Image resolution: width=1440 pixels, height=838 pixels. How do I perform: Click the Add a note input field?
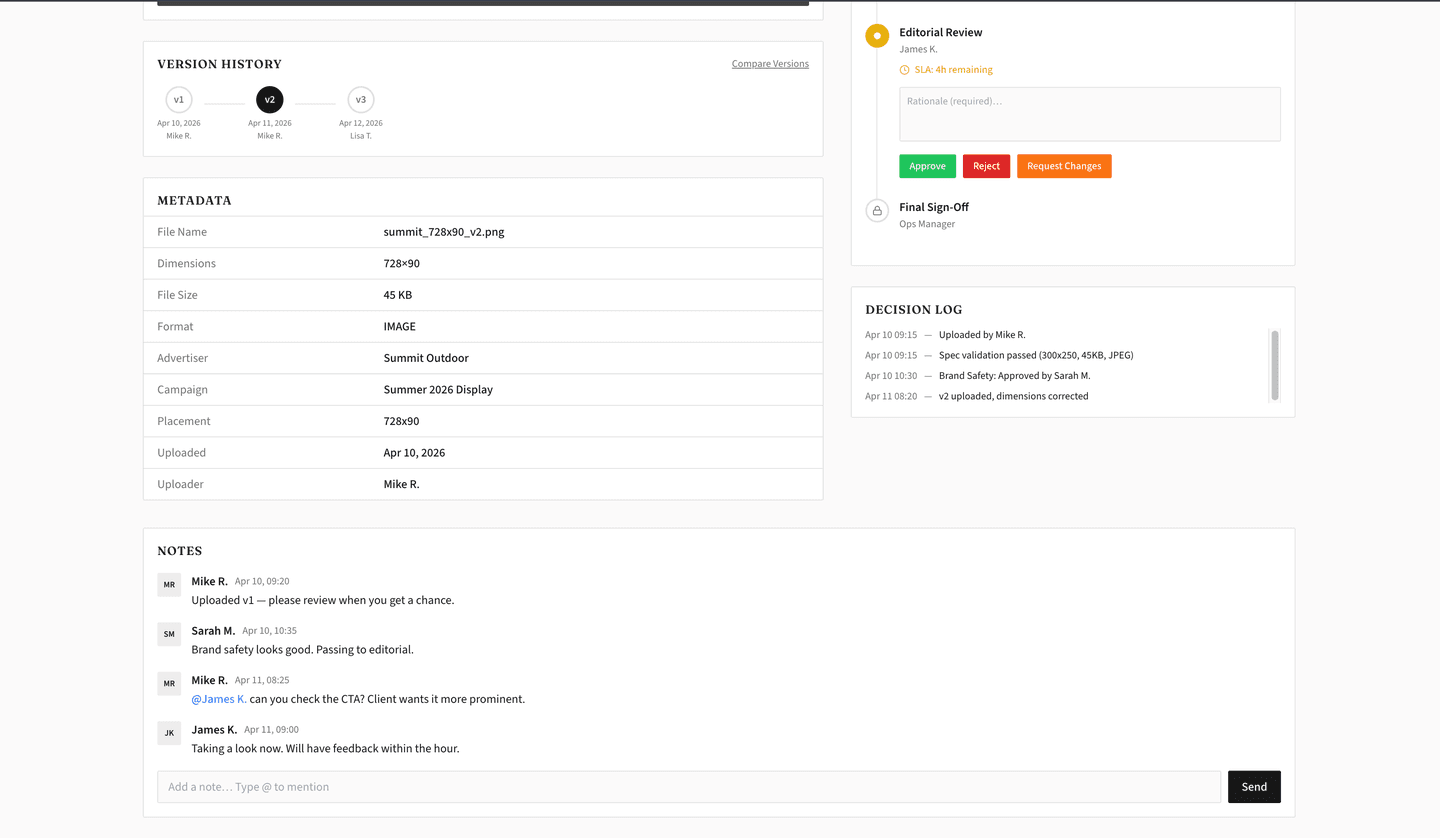click(x=600, y=787)
